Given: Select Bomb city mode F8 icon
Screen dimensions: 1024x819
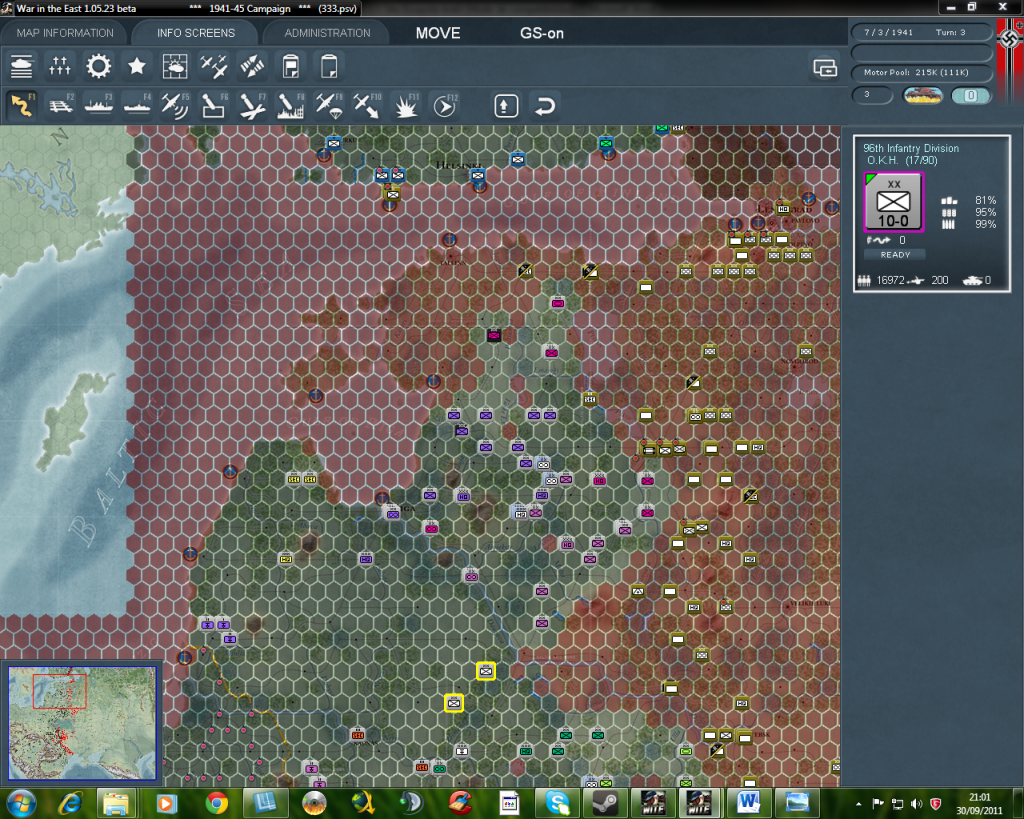Looking at the screenshot, I should click(x=290, y=106).
